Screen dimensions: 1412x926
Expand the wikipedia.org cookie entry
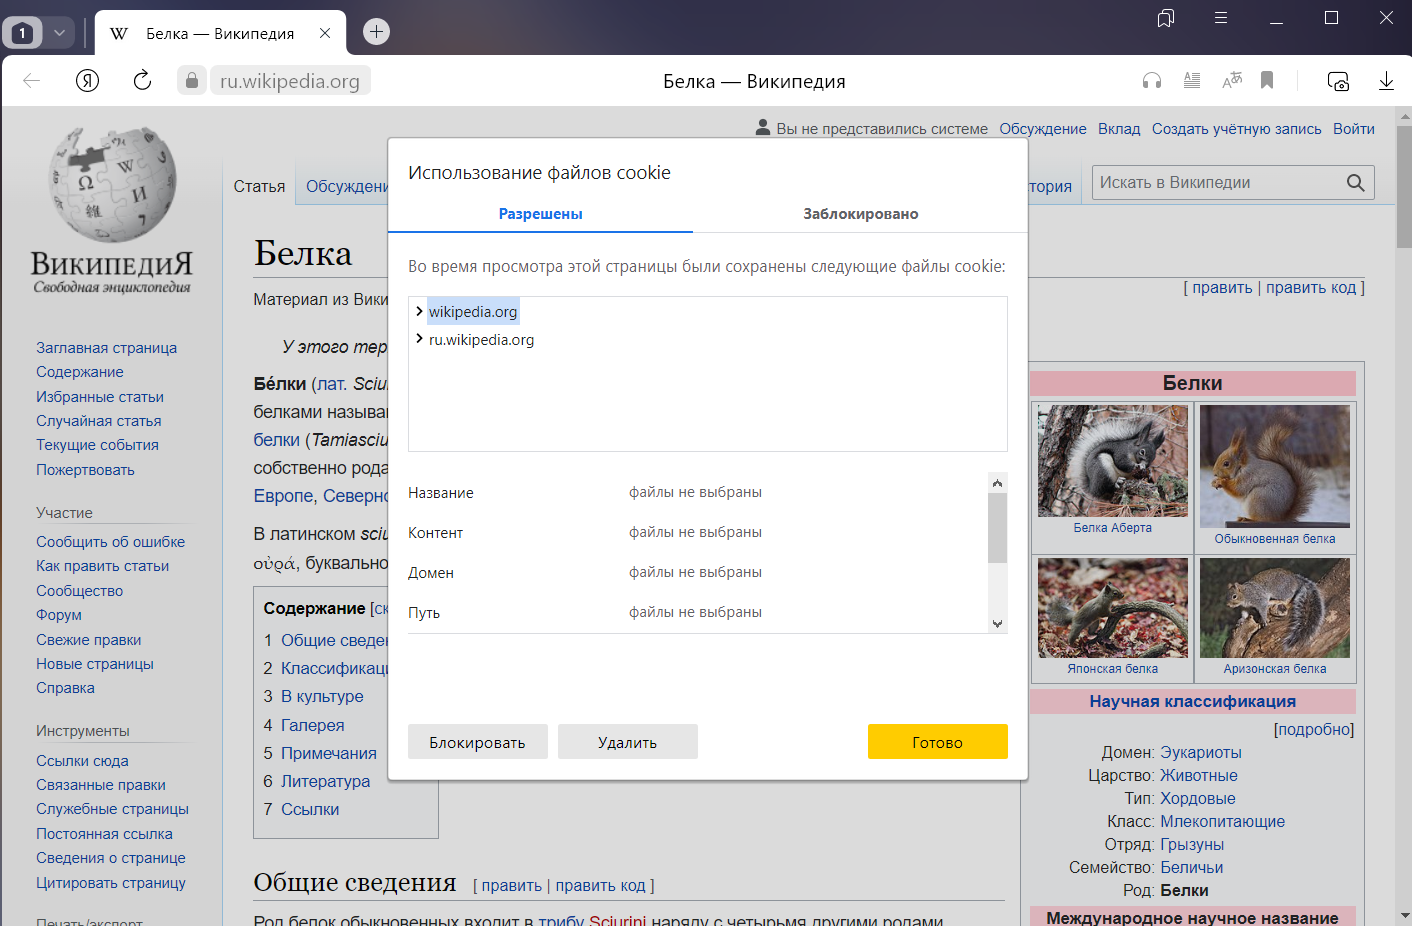[x=419, y=312]
